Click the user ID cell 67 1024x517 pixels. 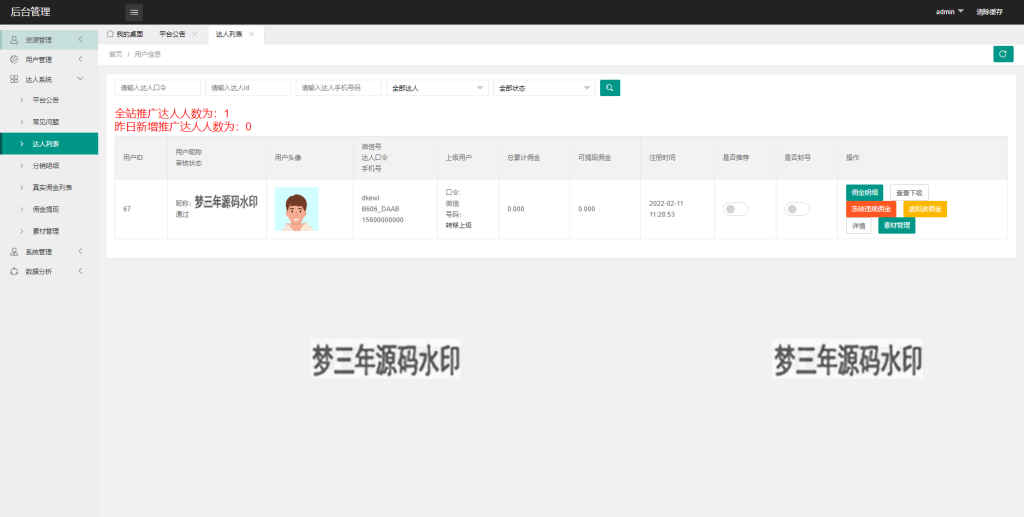(x=127, y=209)
